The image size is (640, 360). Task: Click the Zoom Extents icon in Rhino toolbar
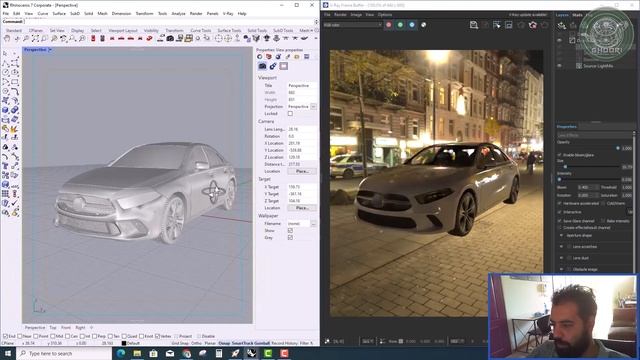point(36,38)
